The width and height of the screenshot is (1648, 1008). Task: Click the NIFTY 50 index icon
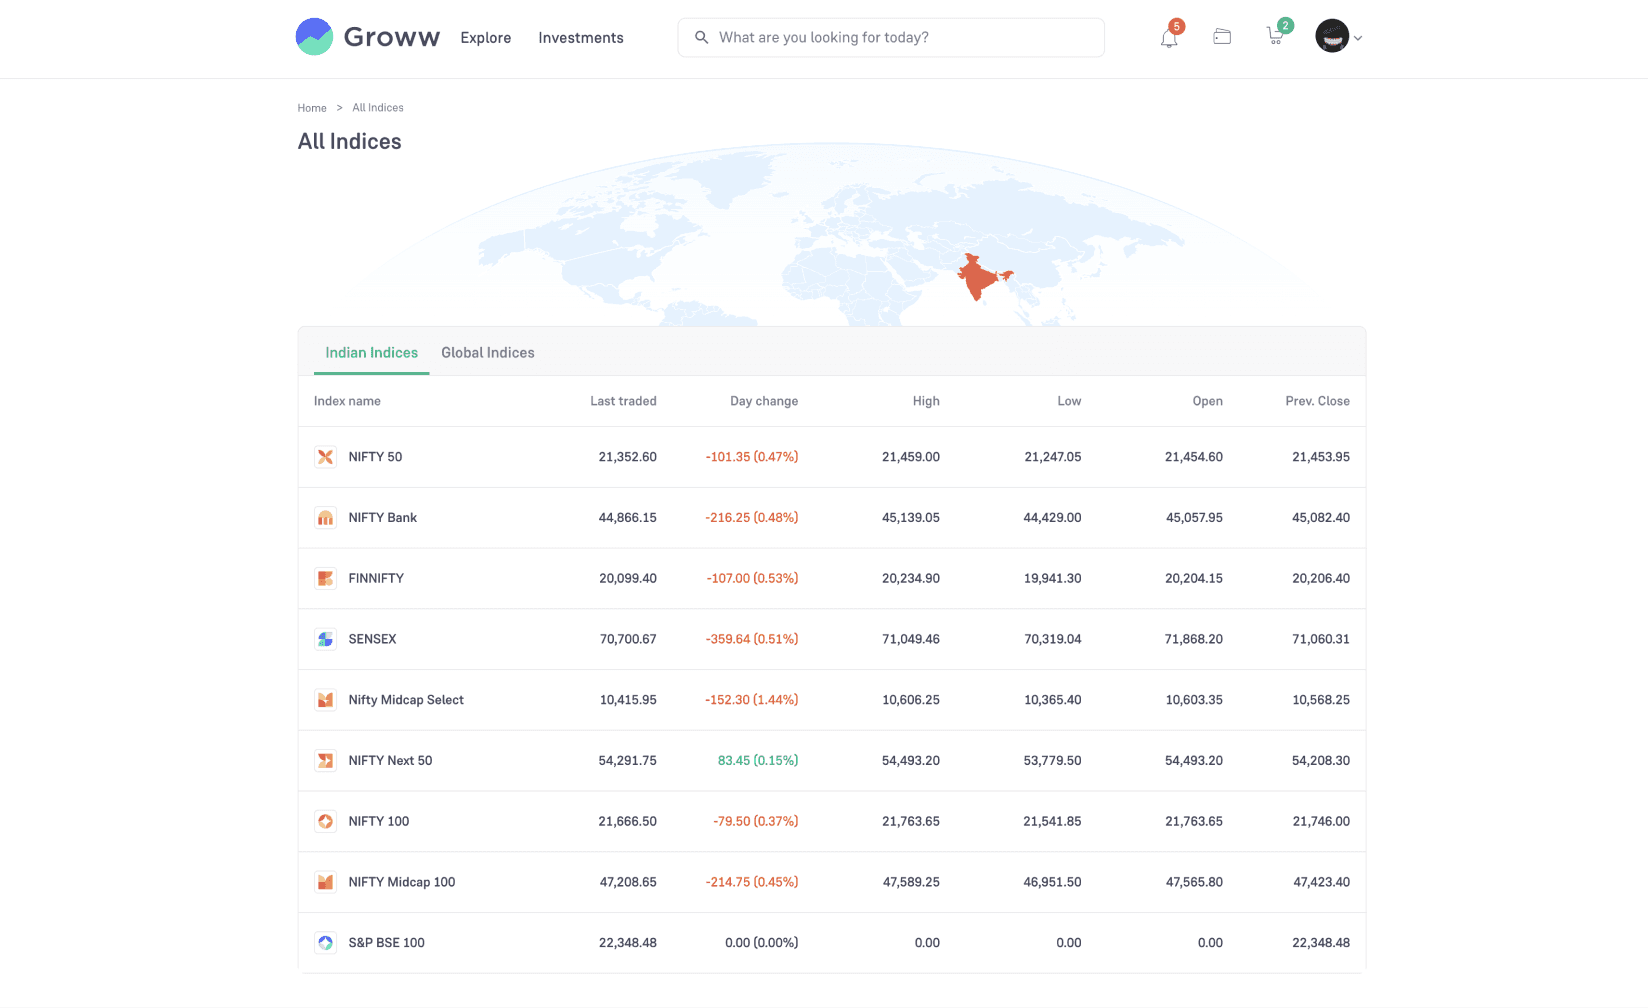tap(325, 457)
